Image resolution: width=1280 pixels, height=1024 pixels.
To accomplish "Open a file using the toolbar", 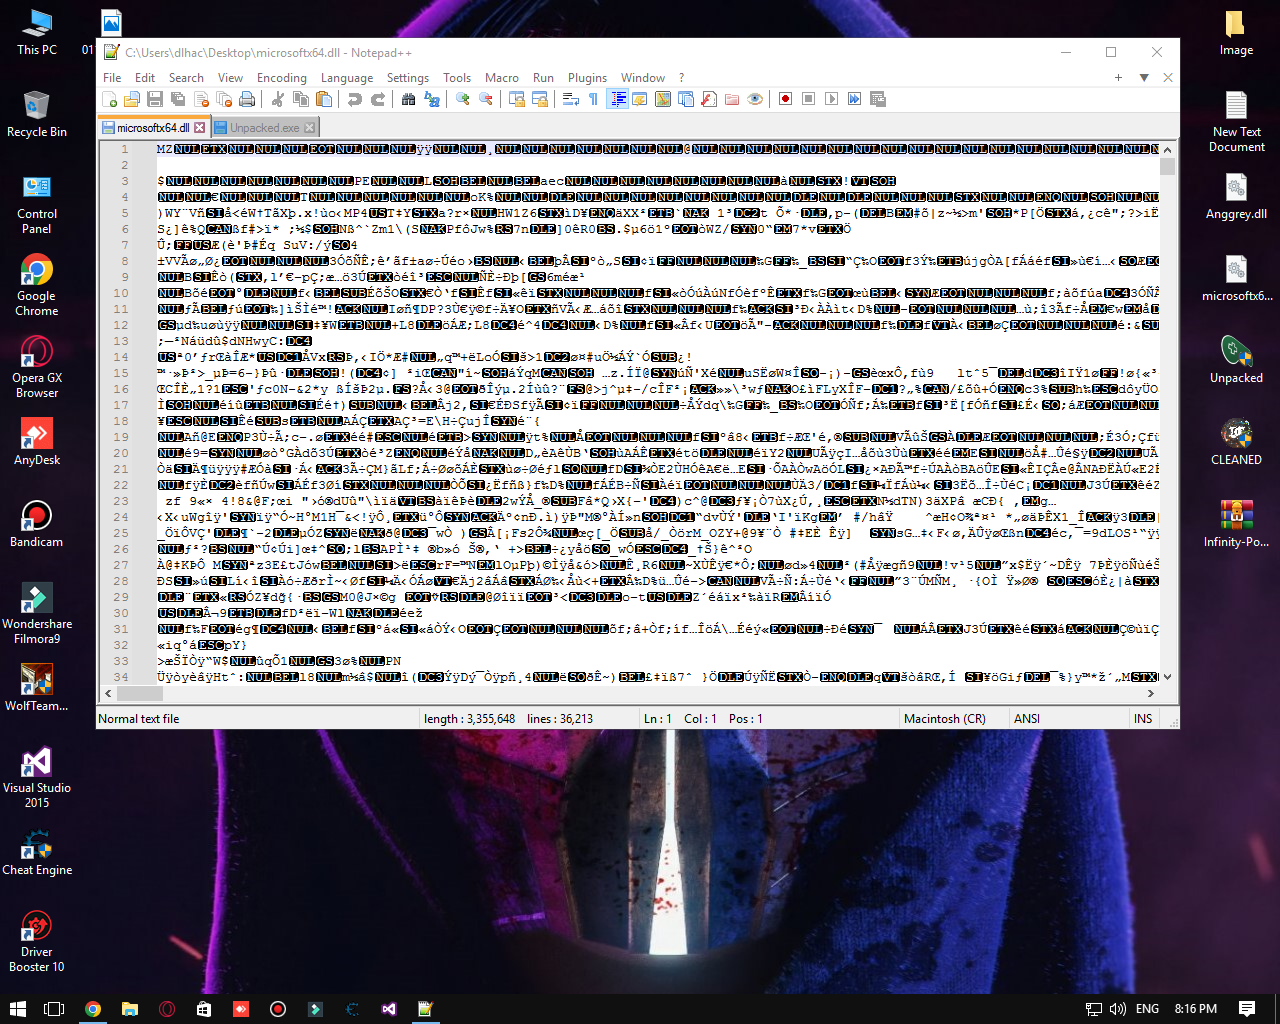I will coord(131,99).
